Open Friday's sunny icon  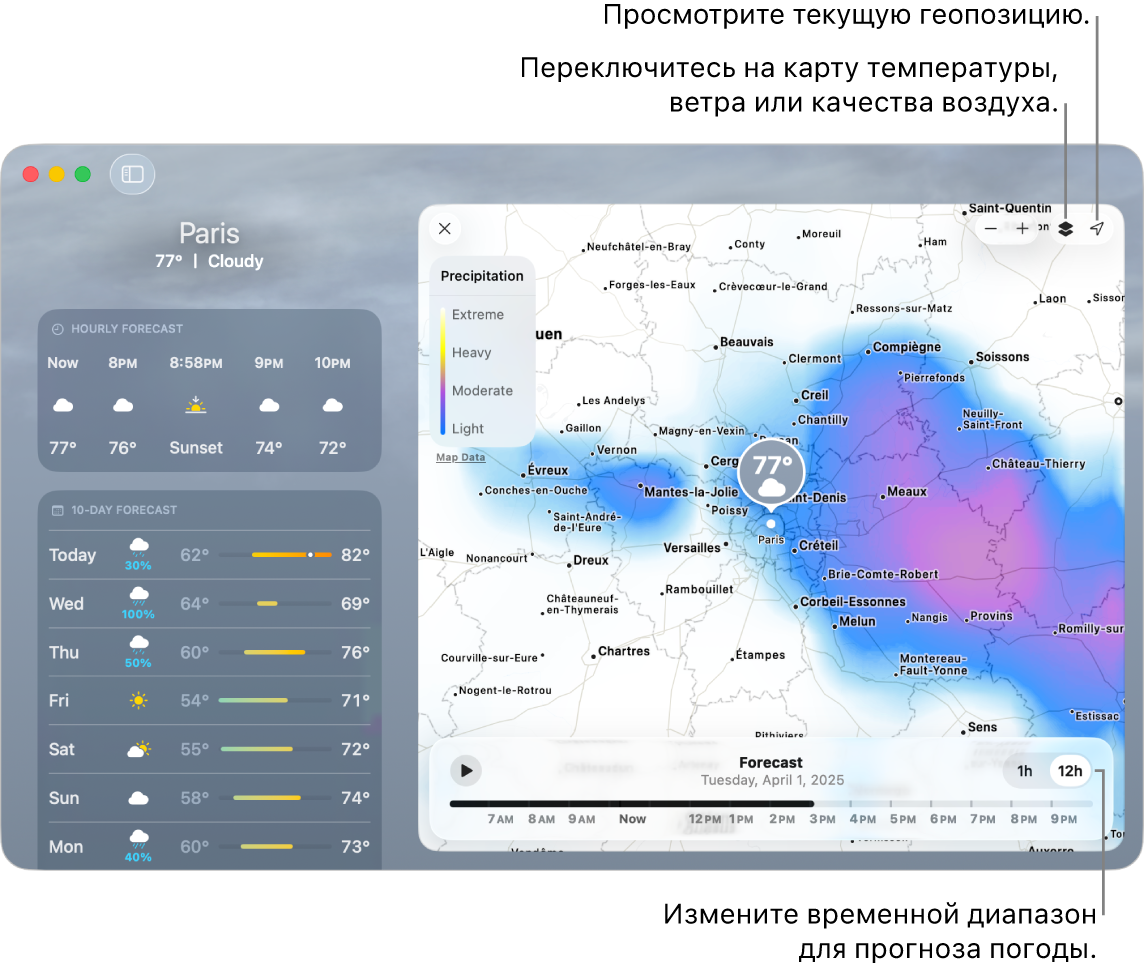click(139, 700)
